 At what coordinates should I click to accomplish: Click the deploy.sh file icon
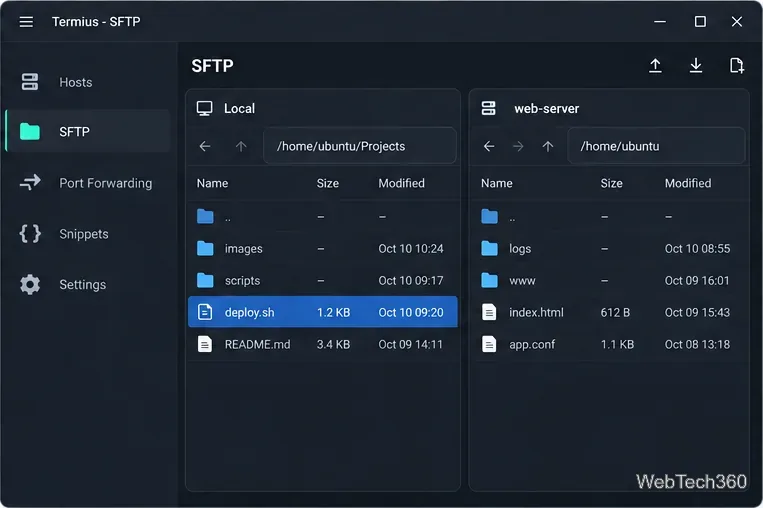(205, 312)
